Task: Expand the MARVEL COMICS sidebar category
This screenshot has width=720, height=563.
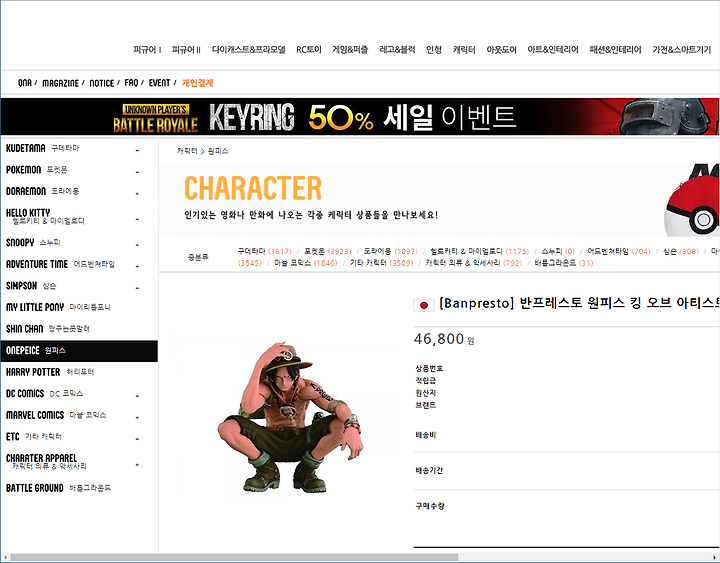Action: pos(137,417)
